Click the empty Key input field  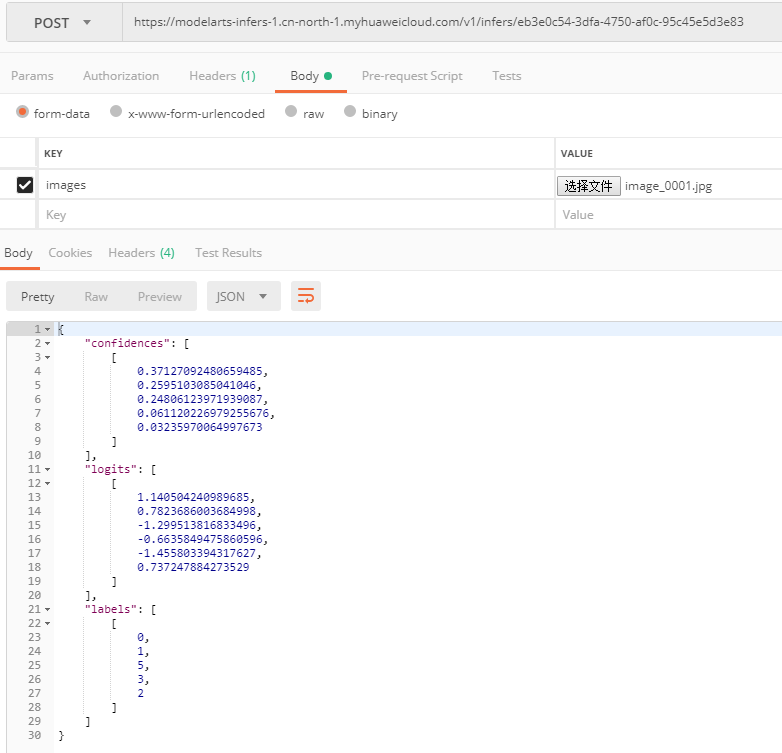pos(296,215)
